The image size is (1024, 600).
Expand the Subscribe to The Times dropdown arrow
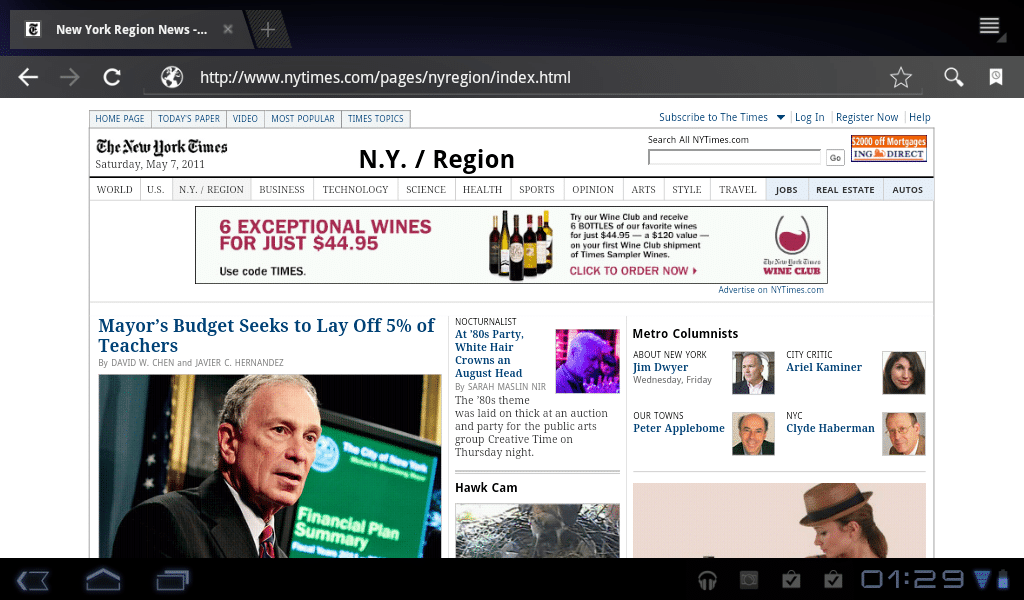tap(780, 118)
